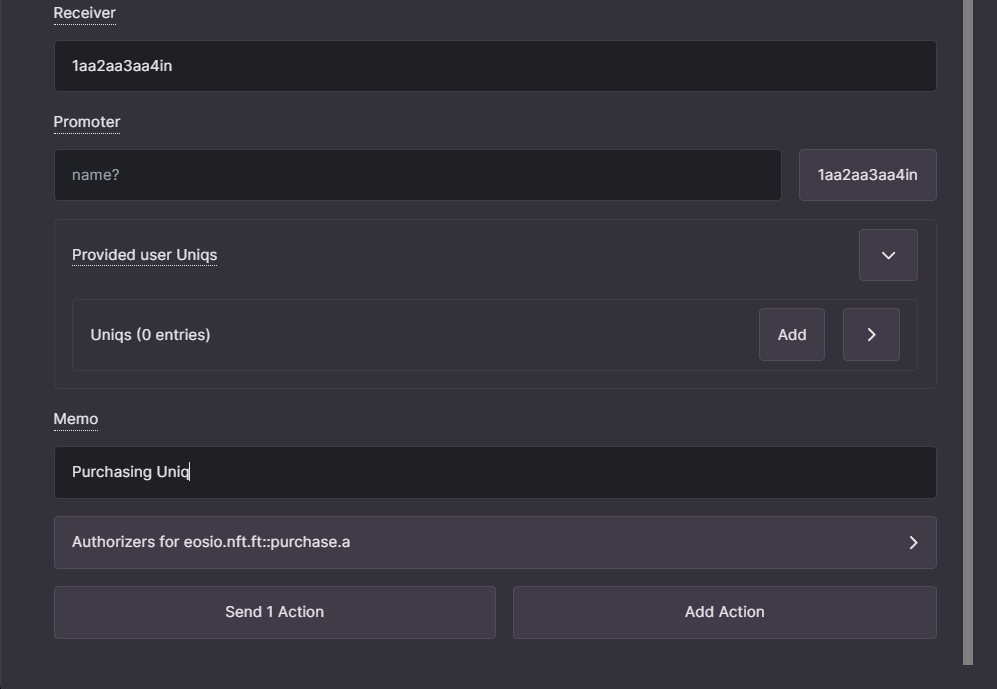
Task: Focus the Receiver input field
Action: (x=495, y=66)
